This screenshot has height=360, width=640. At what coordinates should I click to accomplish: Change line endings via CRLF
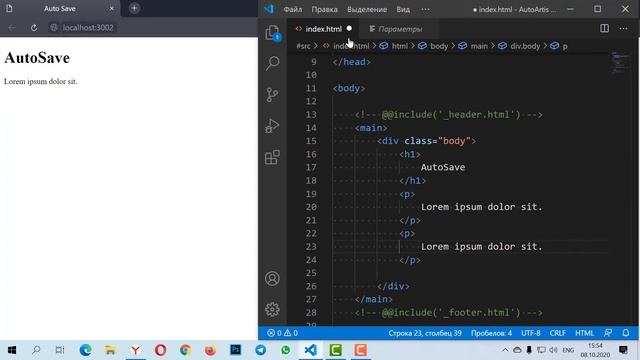(x=558, y=333)
